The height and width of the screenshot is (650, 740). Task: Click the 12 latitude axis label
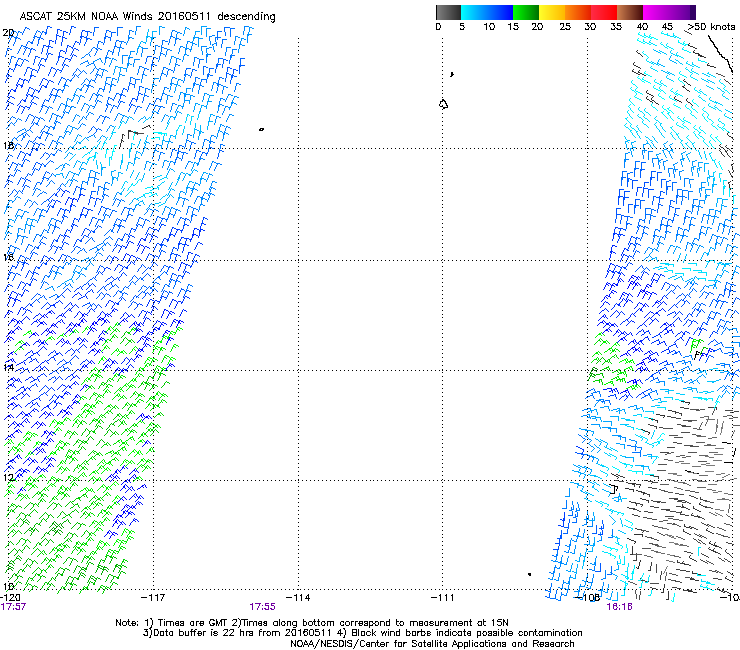click(8, 478)
